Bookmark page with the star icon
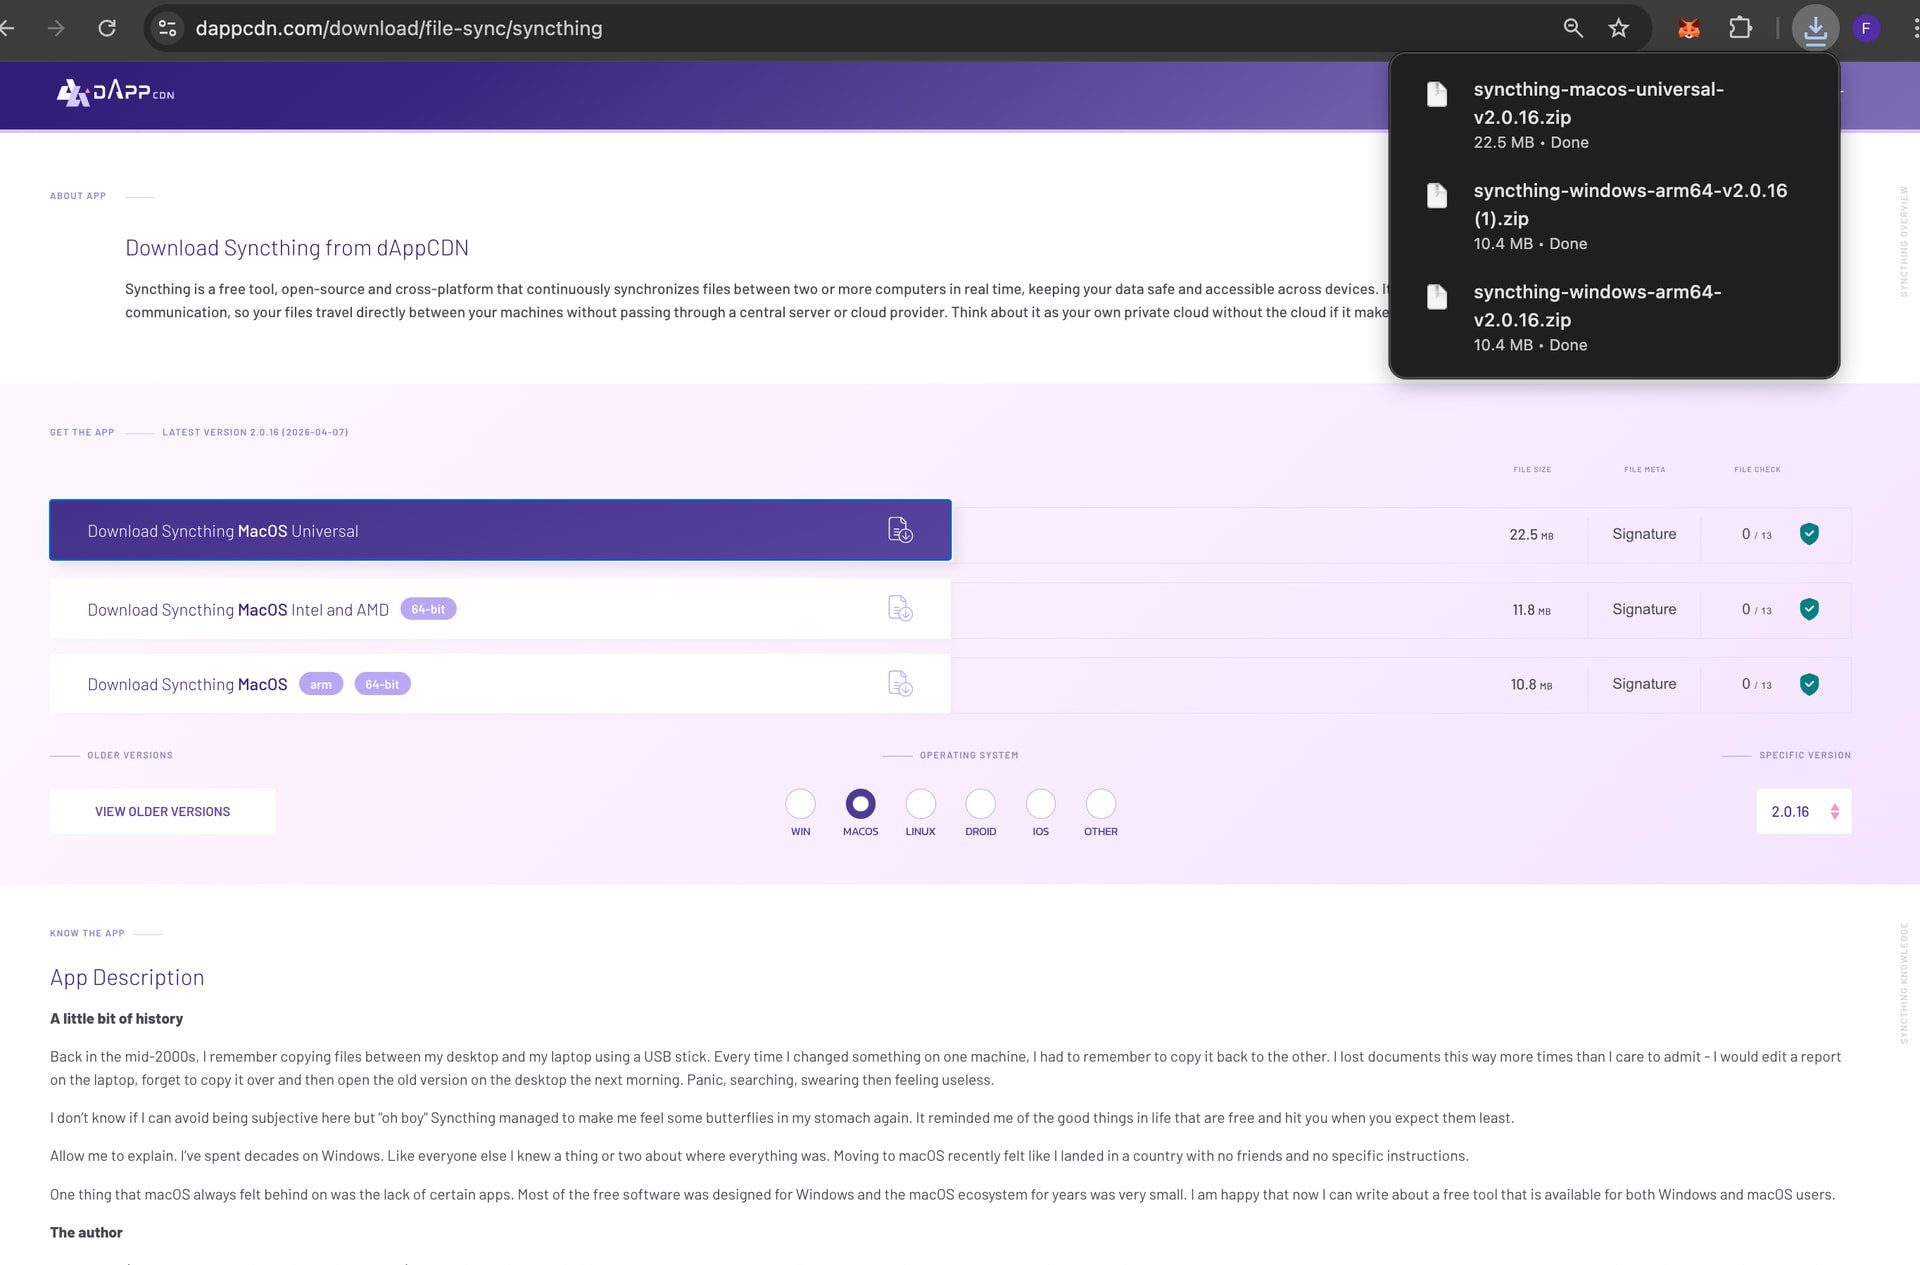Viewport: 1920px width, 1265px height. coord(1618,29)
